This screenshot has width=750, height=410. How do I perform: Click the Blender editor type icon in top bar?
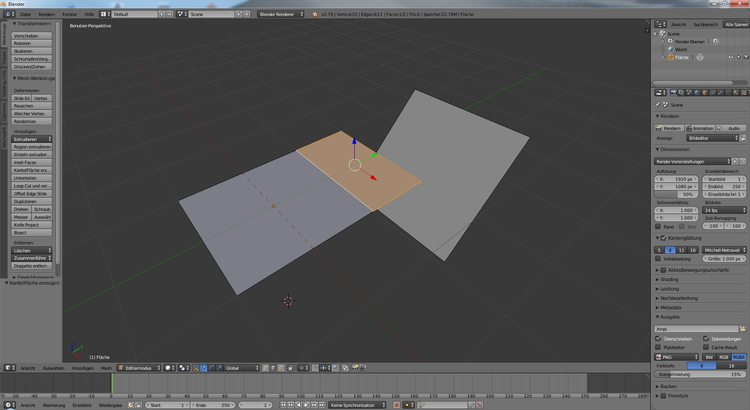(x=7, y=15)
